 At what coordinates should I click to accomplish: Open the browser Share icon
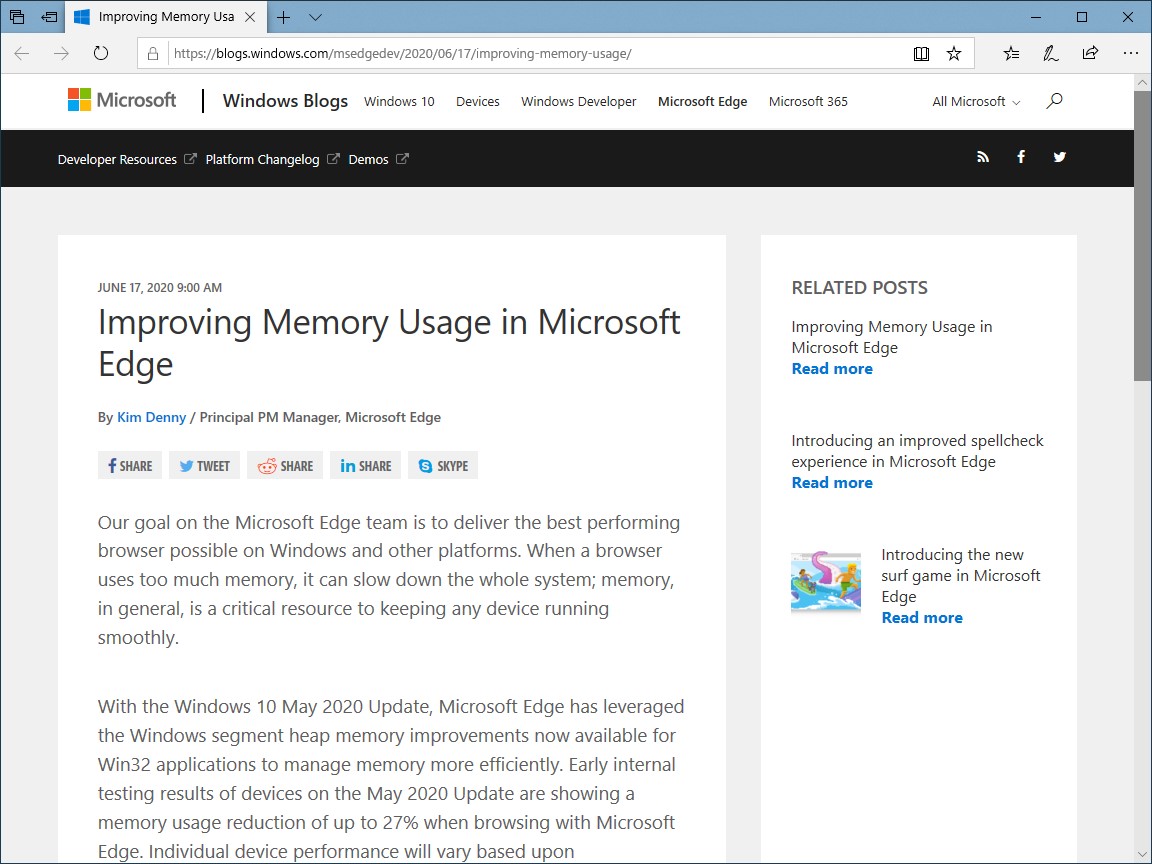(1090, 53)
